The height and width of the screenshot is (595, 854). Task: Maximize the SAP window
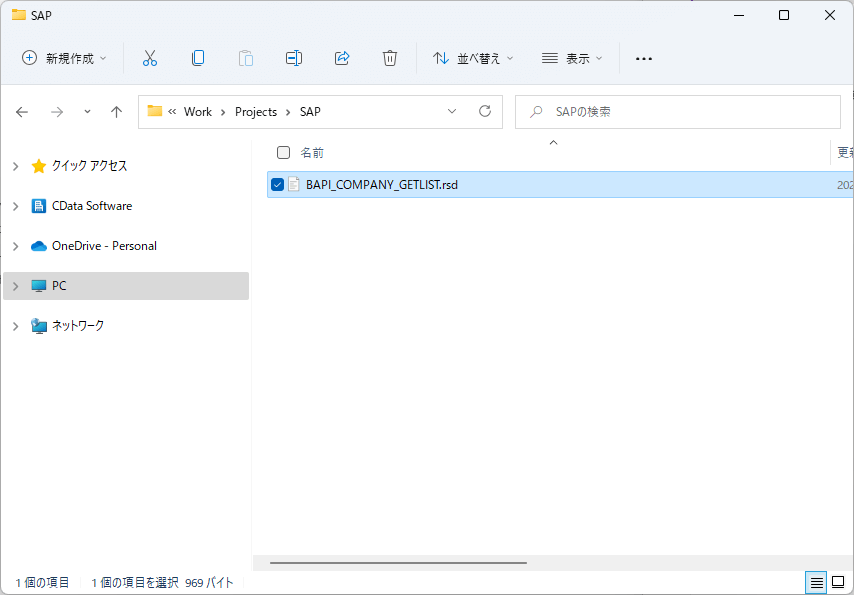tap(784, 15)
